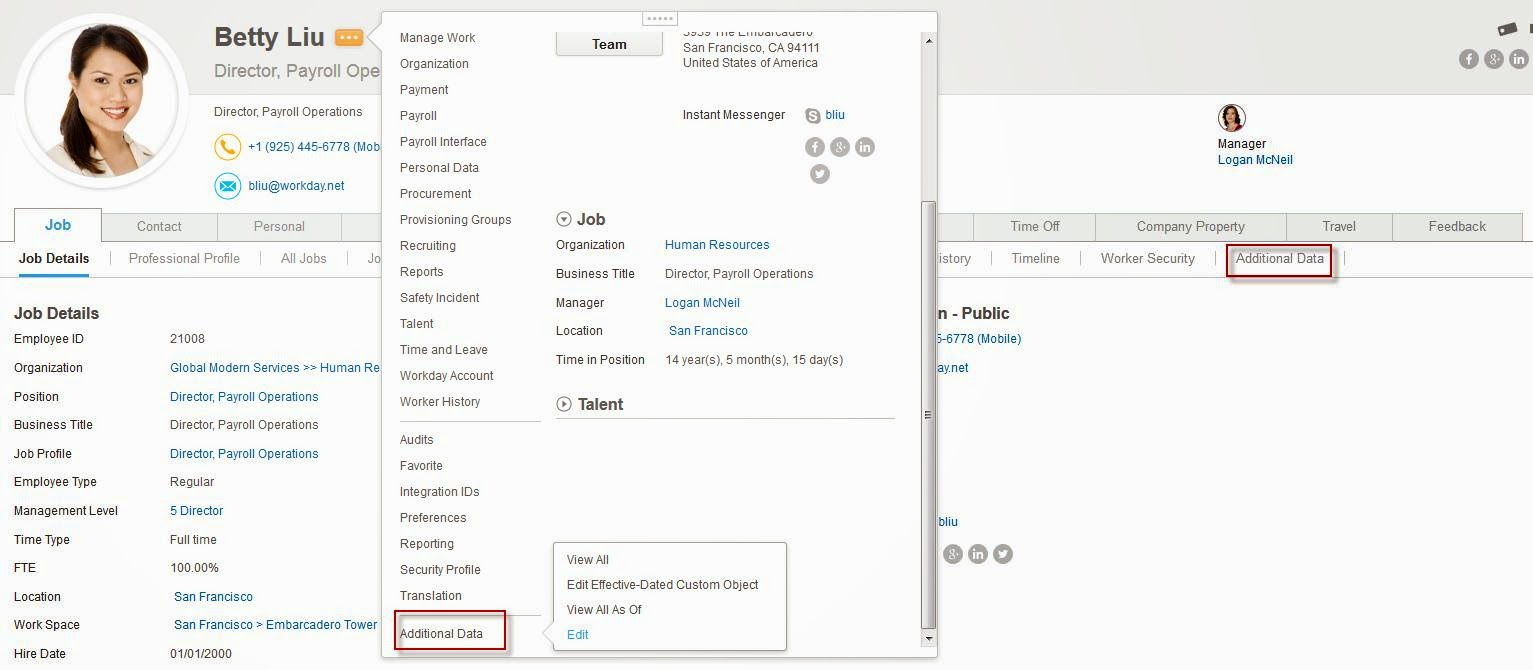The width and height of the screenshot is (1533, 670).
Task: Click the scrollbar down arrow
Action: pos(928,638)
